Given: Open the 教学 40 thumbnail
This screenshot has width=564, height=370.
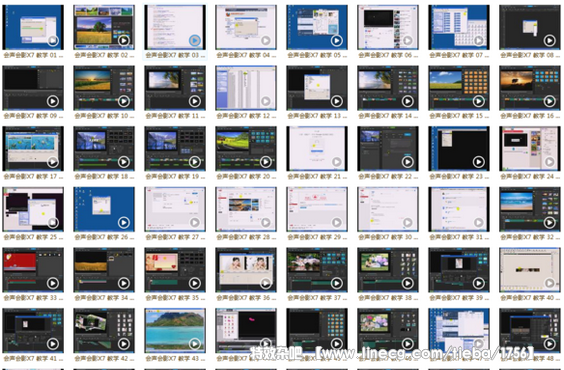Looking at the screenshot, I should [530, 270].
